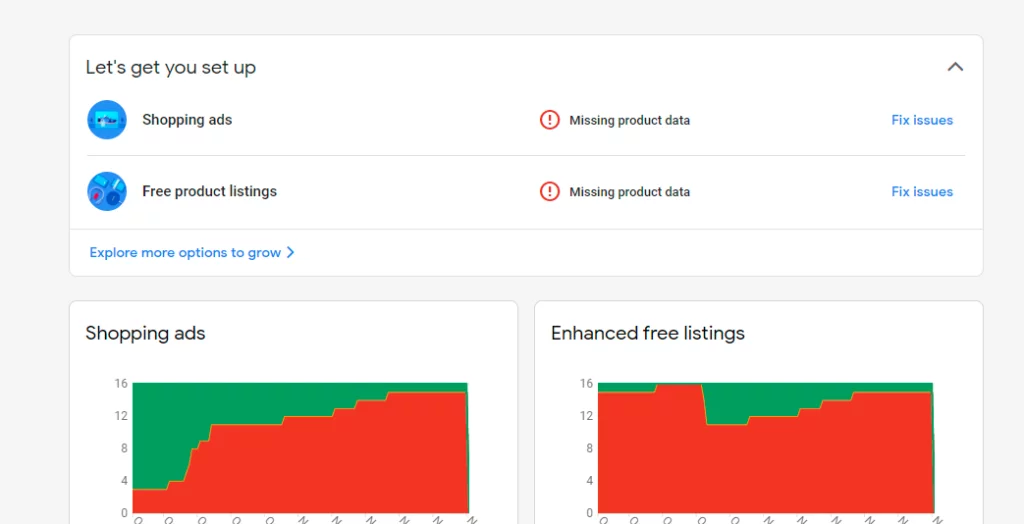Follow the Explore more options to grow link
The image size is (1024, 524).
coord(185,253)
